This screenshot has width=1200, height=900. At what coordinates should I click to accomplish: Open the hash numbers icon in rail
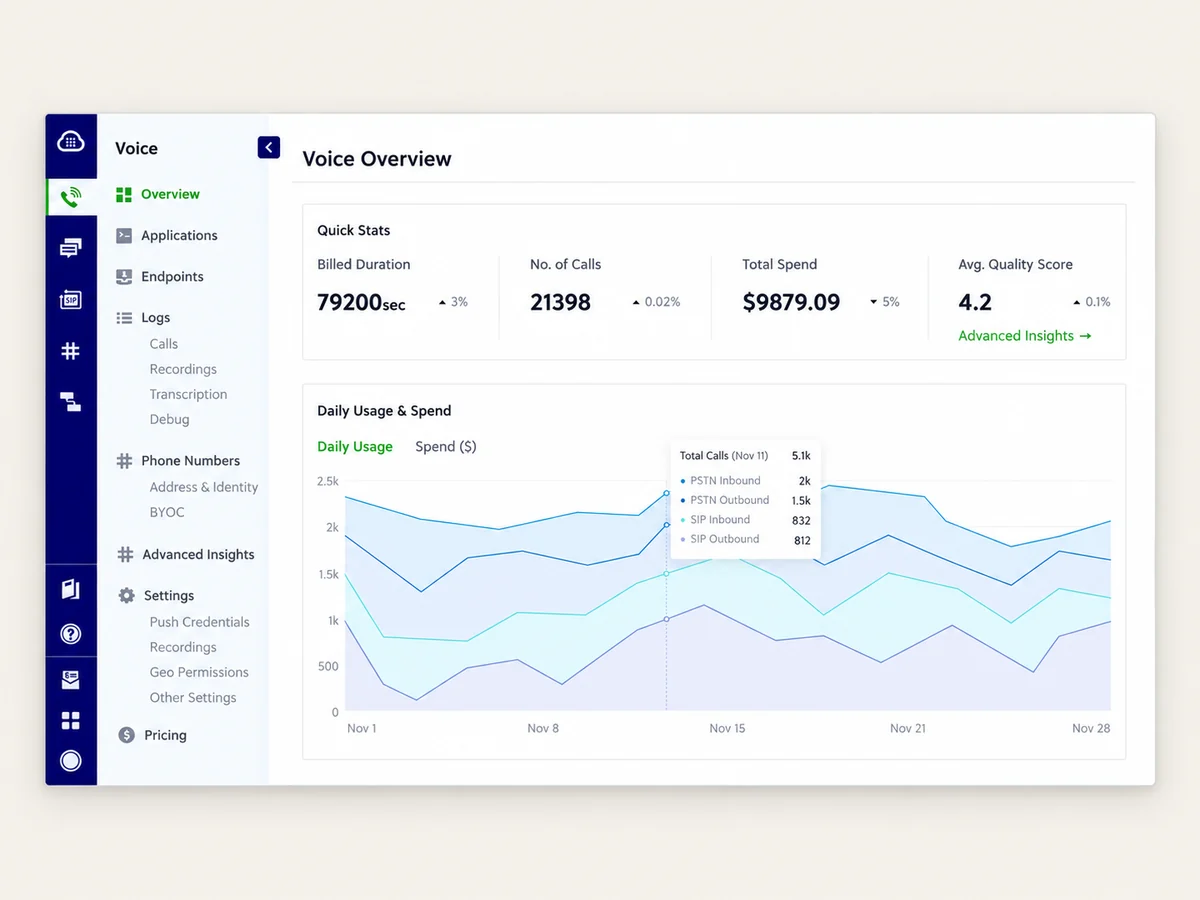point(71,351)
